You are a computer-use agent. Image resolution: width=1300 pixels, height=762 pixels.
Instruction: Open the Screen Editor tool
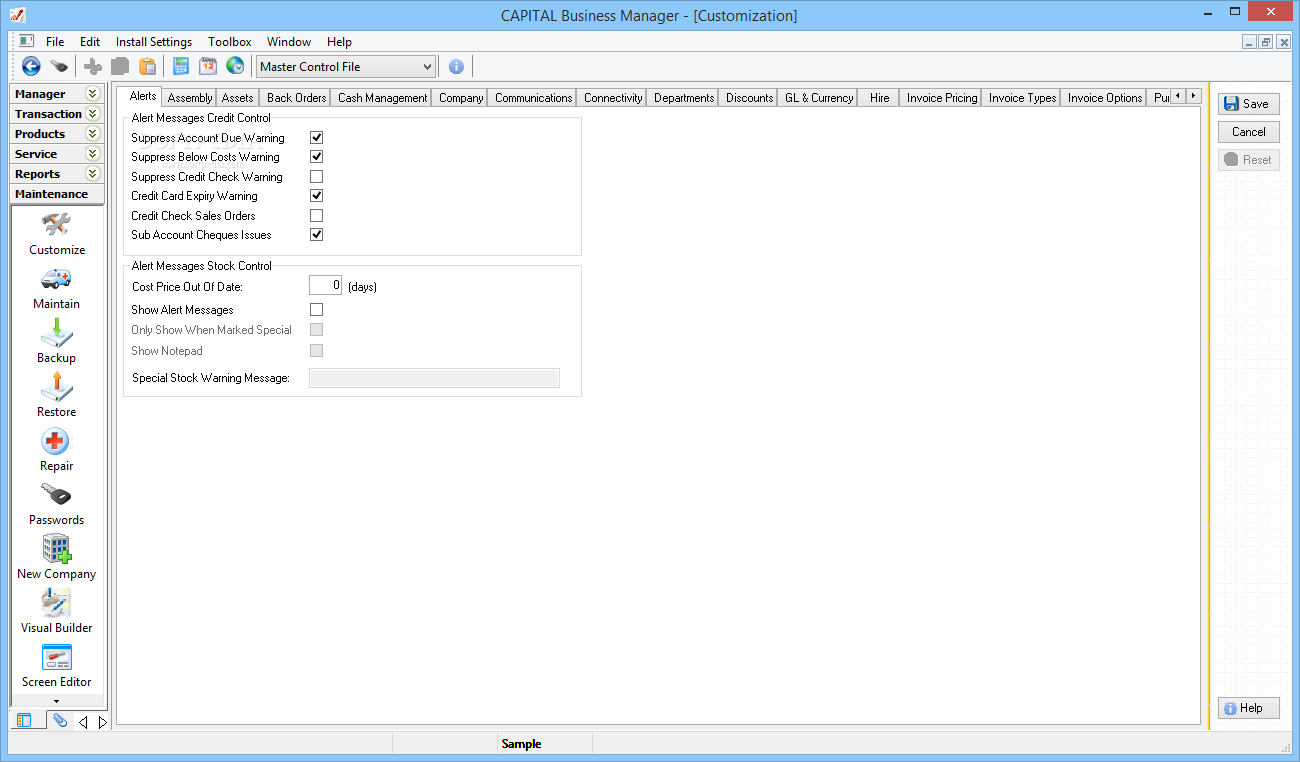coord(57,666)
